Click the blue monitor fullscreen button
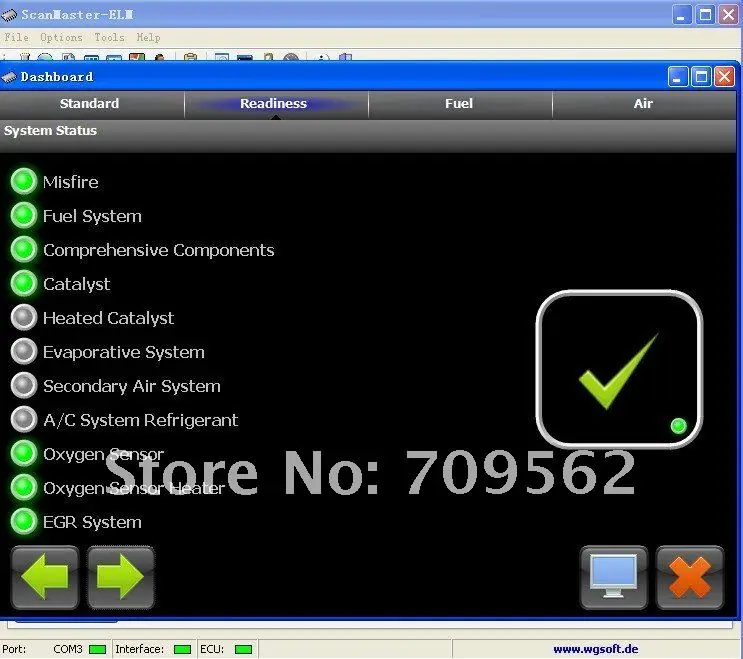 click(614, 577)
